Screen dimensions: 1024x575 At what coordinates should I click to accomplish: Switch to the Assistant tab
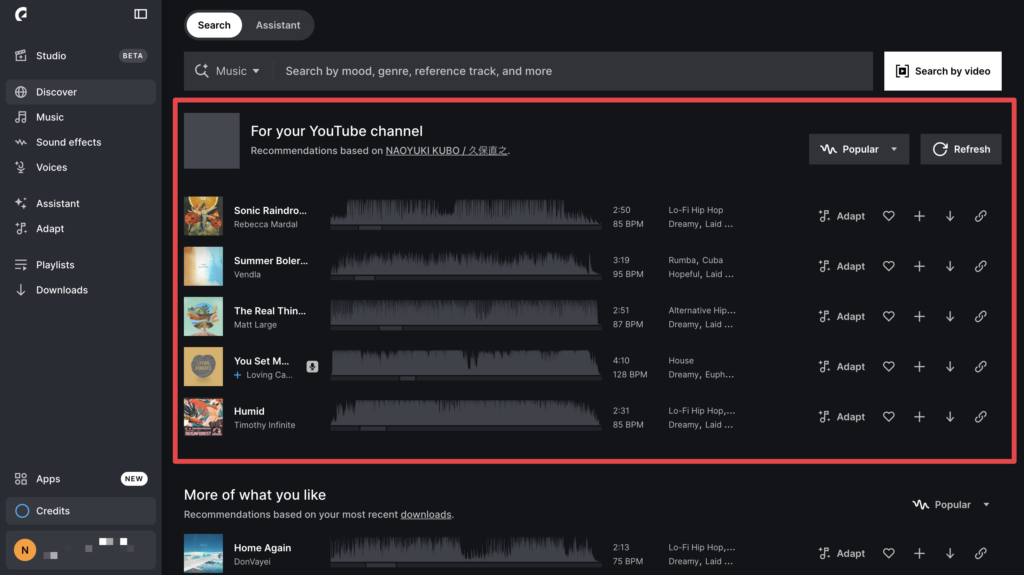tap(278, 25)
